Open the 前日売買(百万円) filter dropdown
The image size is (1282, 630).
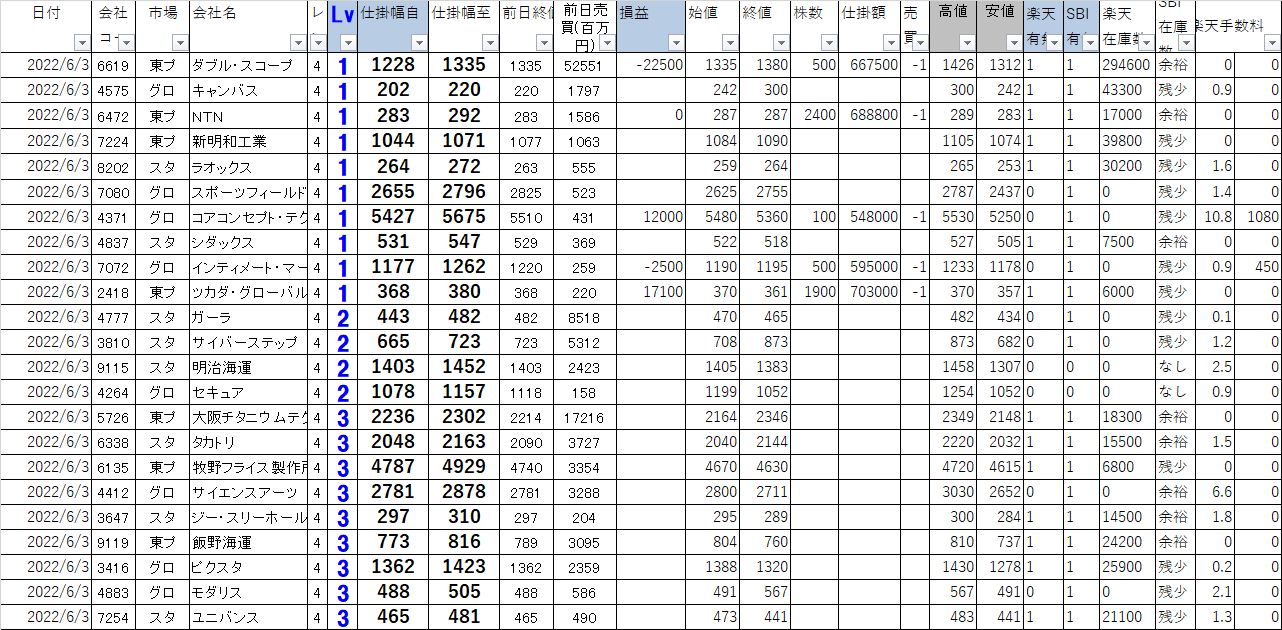click(x=606, y=42)
